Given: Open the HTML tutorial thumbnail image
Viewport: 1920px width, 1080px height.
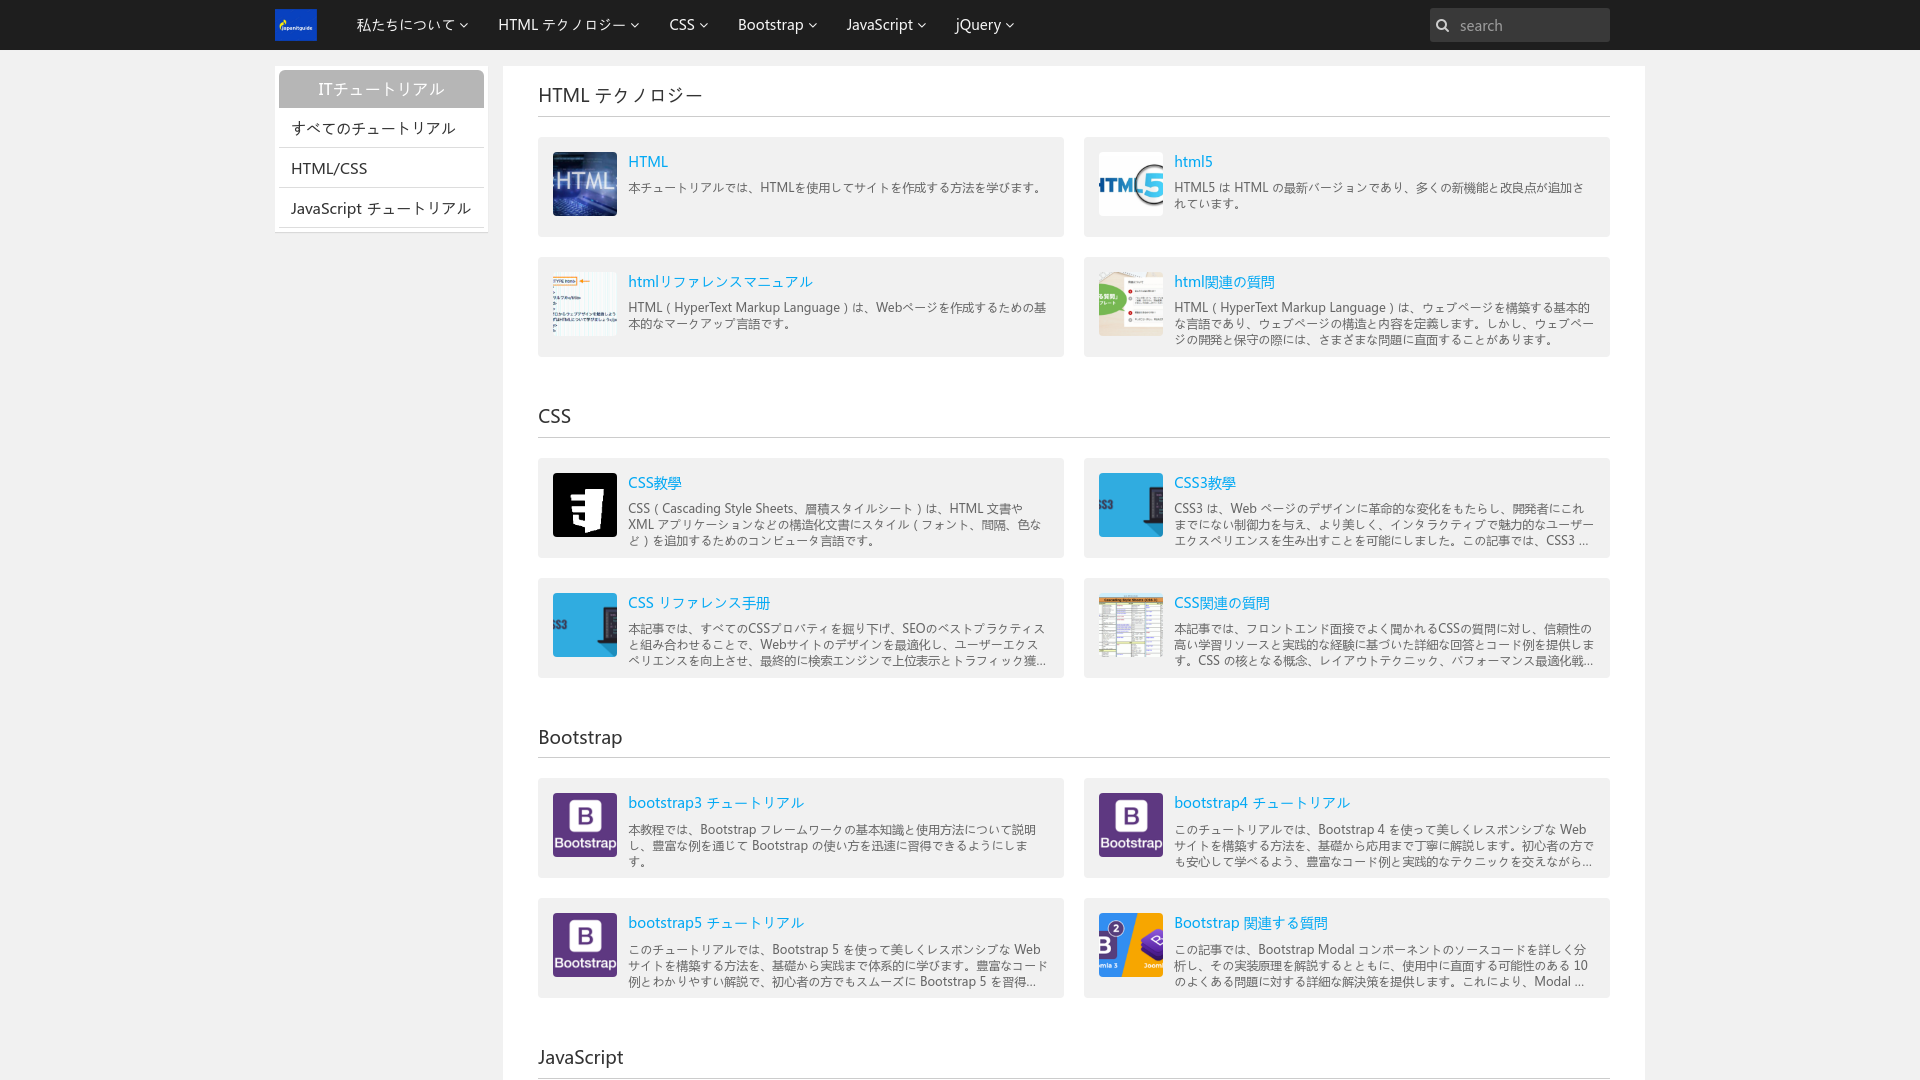Looking at the screenshot, I should [585, 184].
